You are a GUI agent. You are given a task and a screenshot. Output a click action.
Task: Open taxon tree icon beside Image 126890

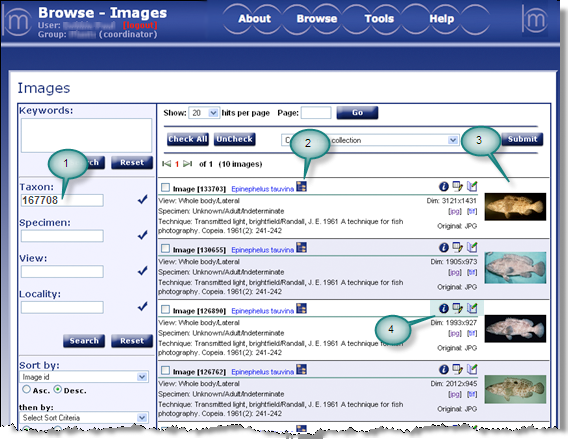click(301, 309)
